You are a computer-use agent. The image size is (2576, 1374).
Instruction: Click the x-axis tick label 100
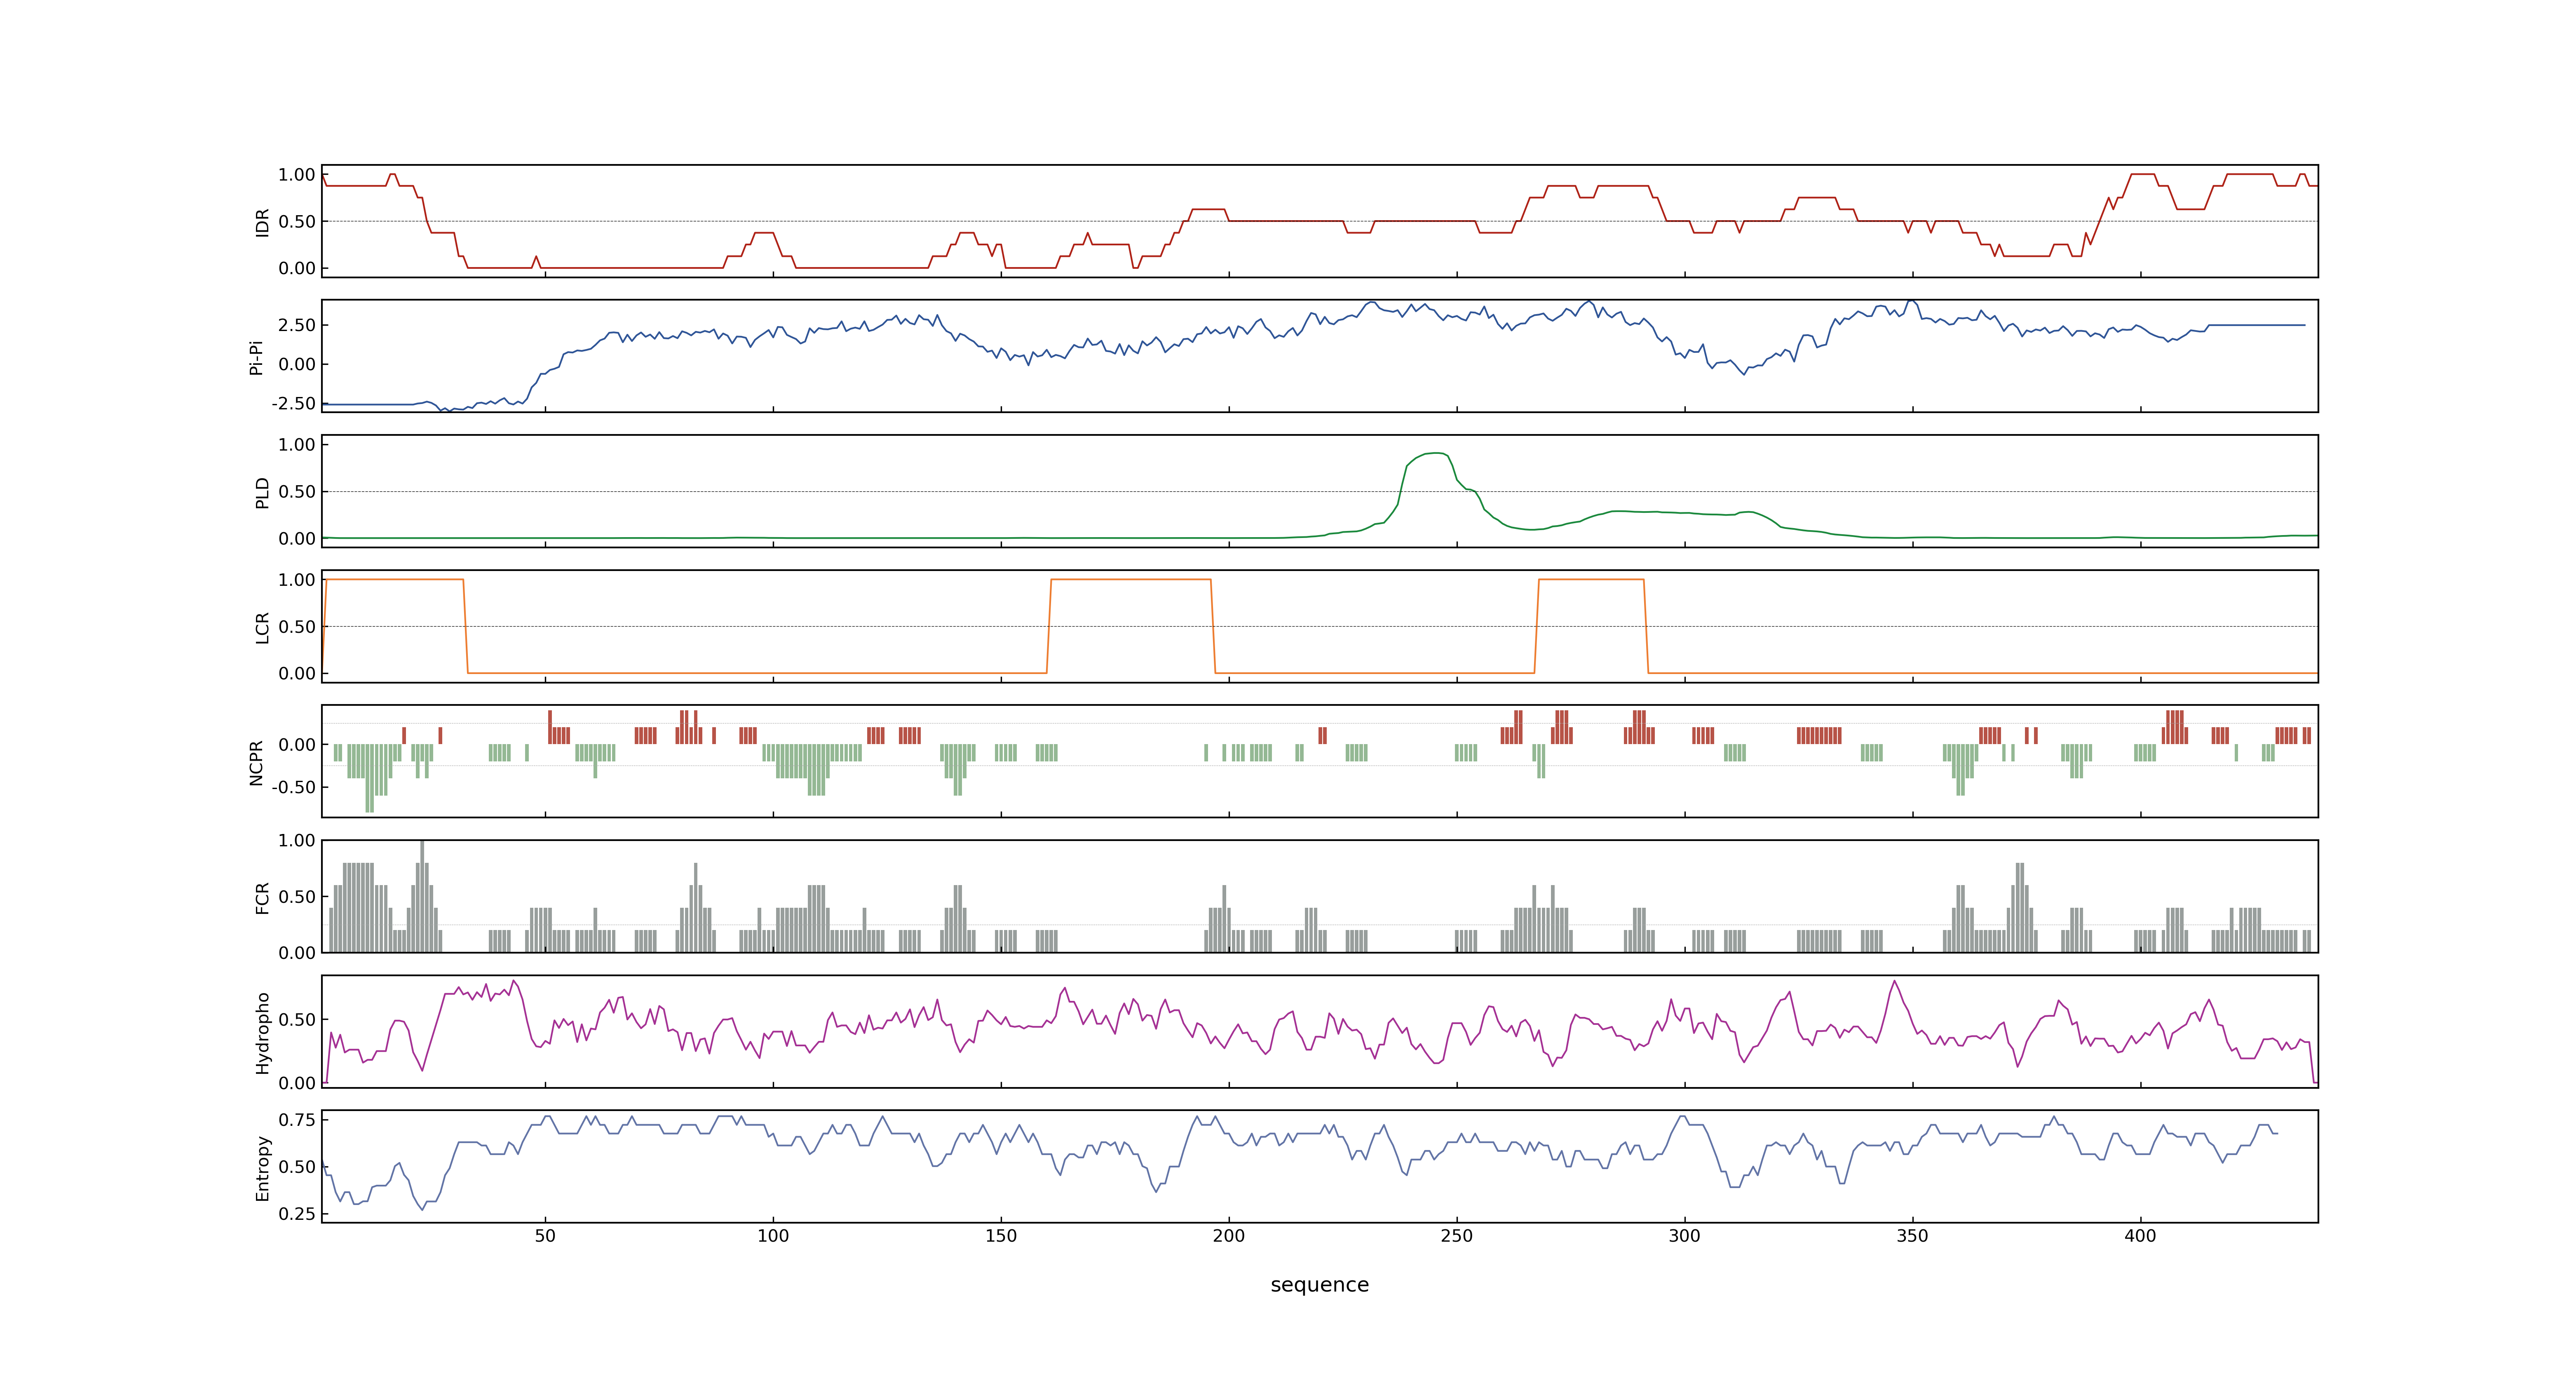click(x=773, y=1236)
